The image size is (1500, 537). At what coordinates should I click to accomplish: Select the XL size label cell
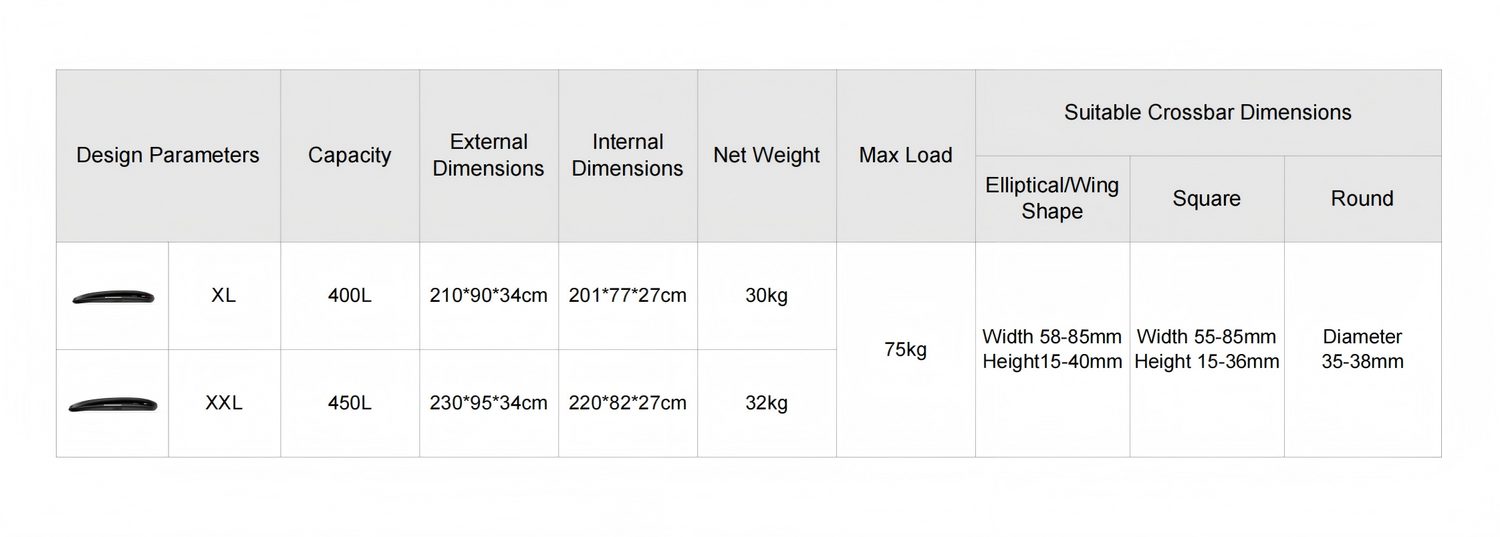pyautogui.click(x=224, y=296)
